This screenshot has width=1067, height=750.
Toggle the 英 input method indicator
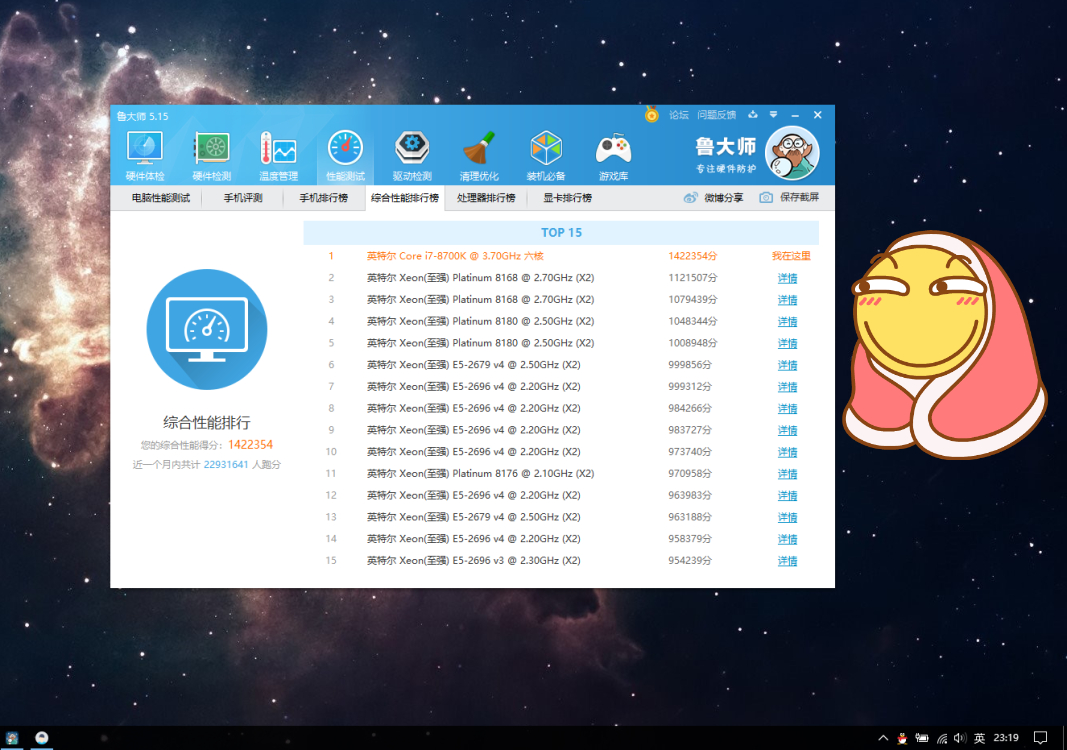coord(979,738)
